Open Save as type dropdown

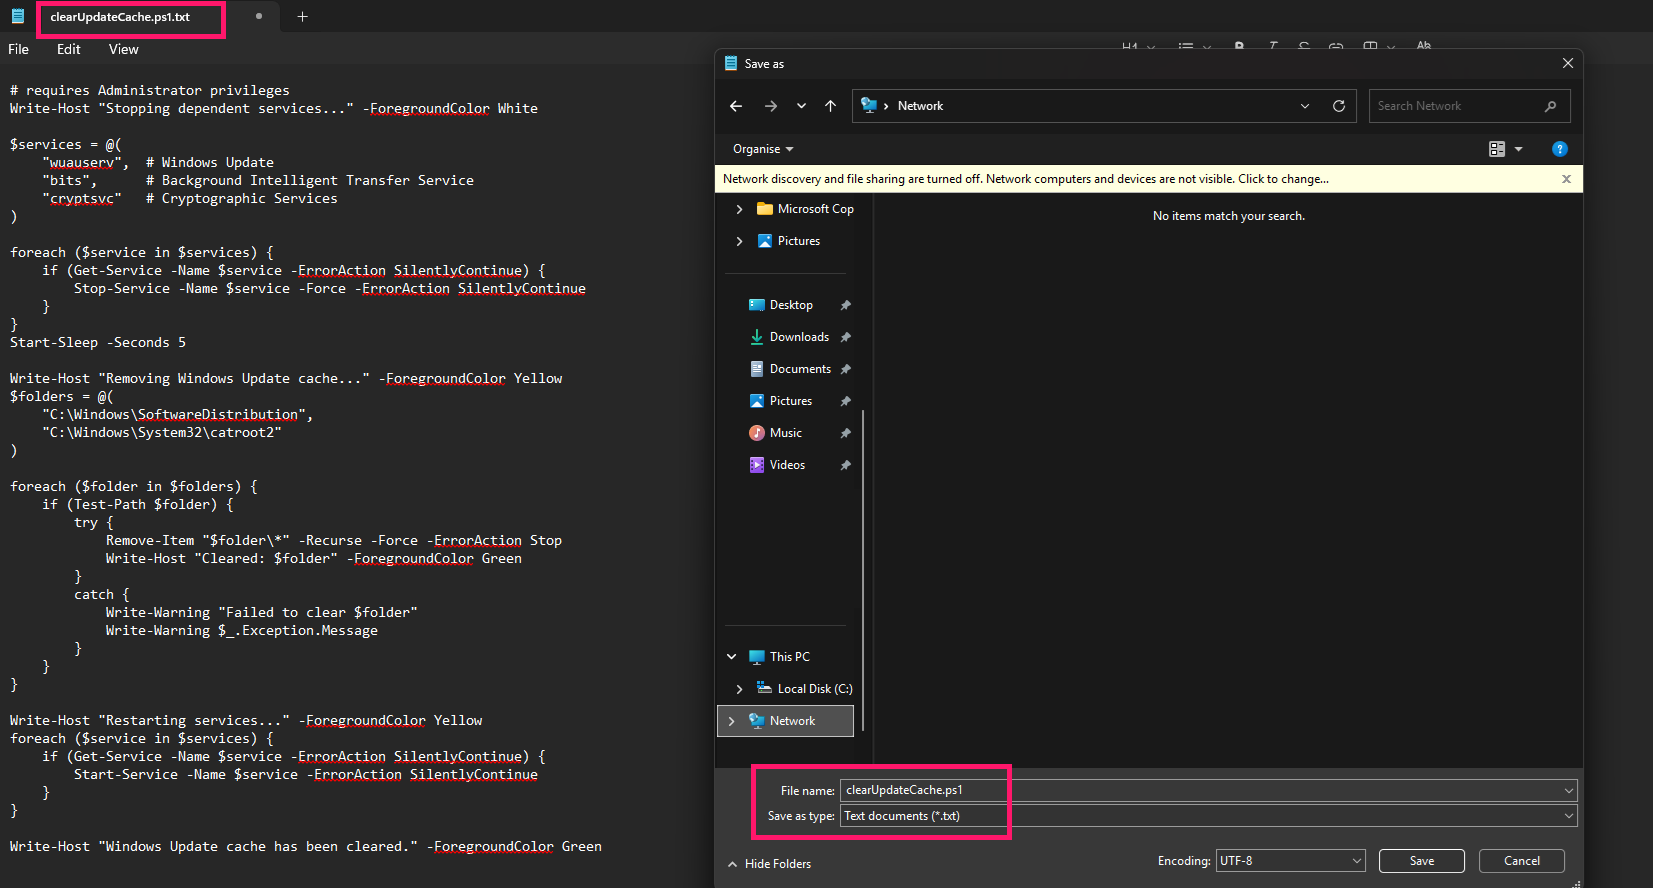(x=1209, y=816)
